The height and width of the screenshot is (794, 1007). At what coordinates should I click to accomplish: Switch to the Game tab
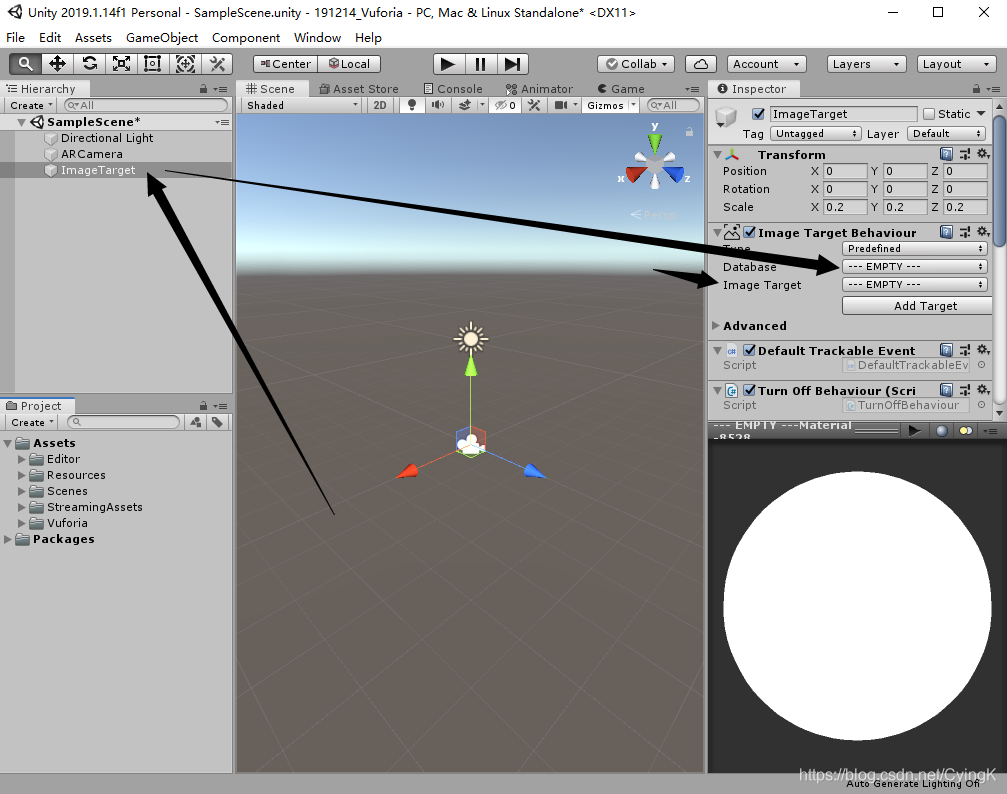click(x=620, y=89)
